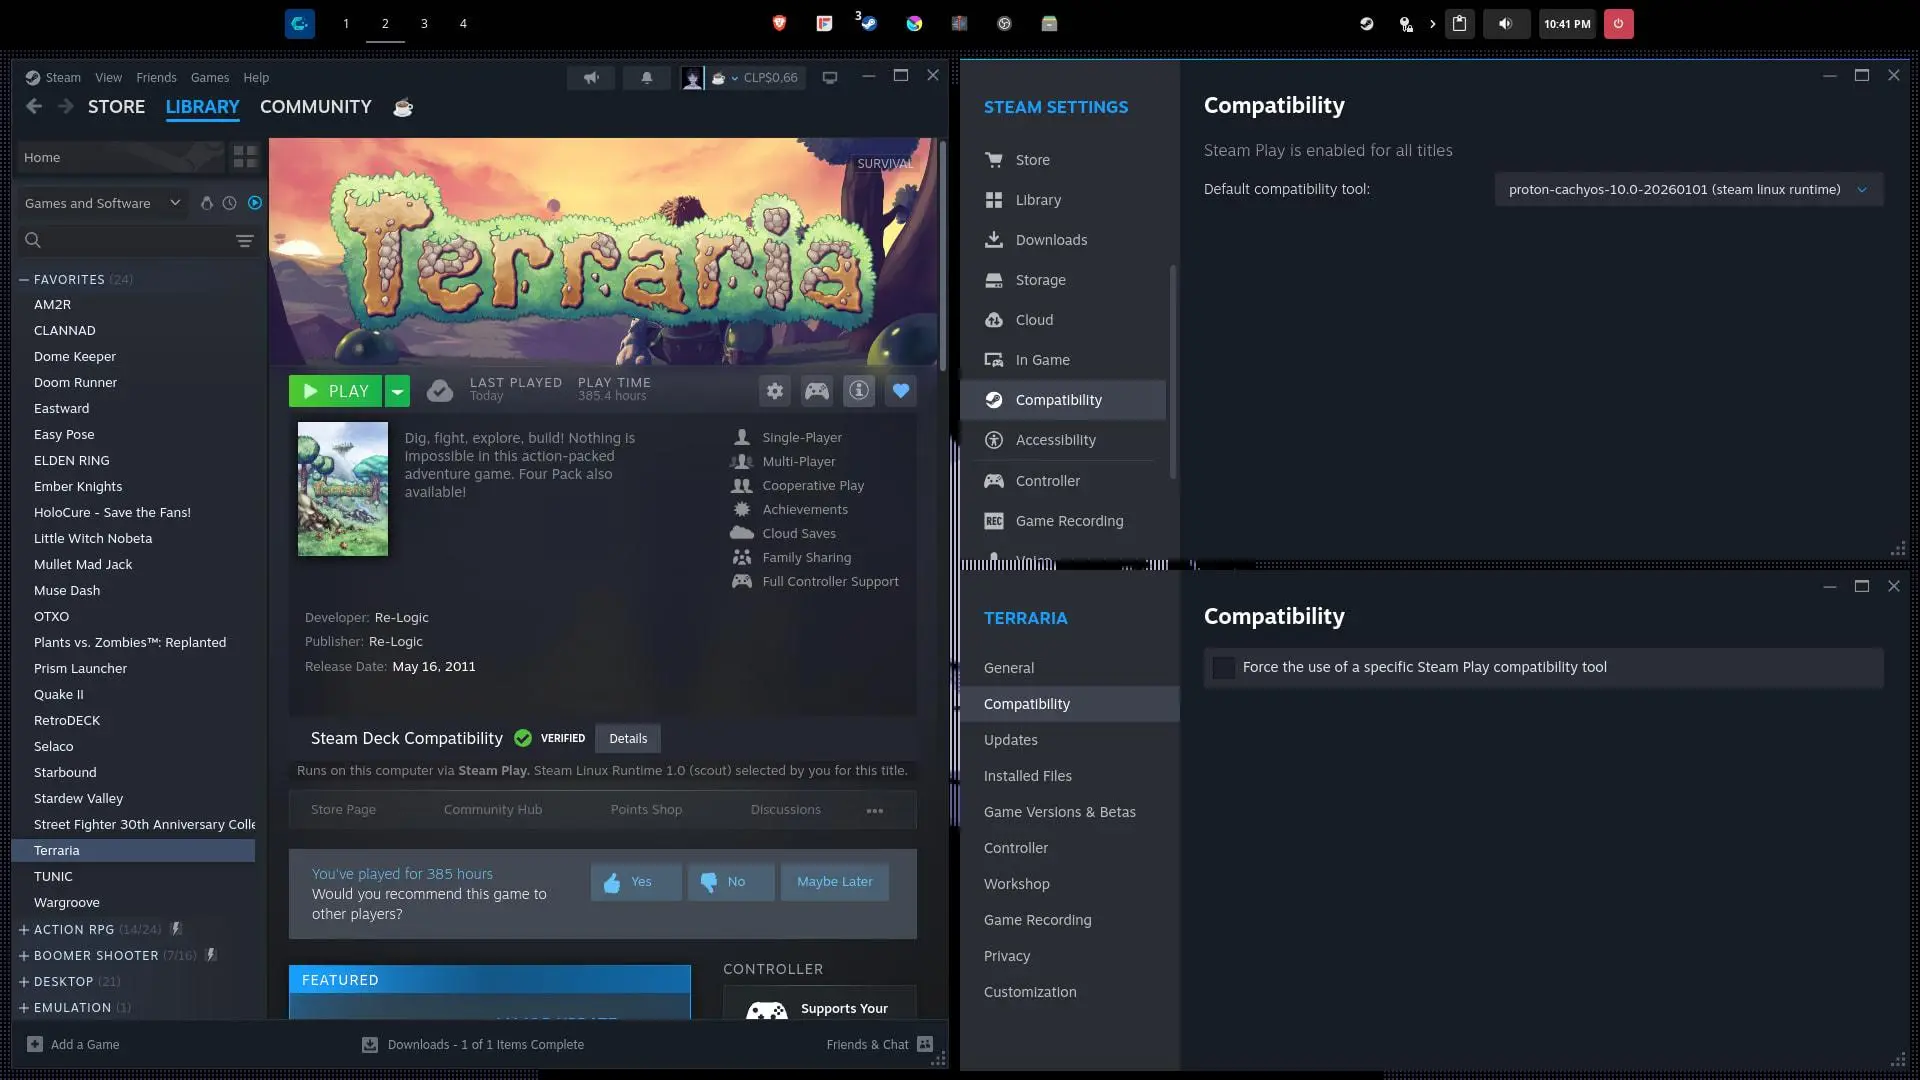This screenshot has width=1920, height=1080.
Task: Open Terraria's Community Hub link
Action: [493, 810]
